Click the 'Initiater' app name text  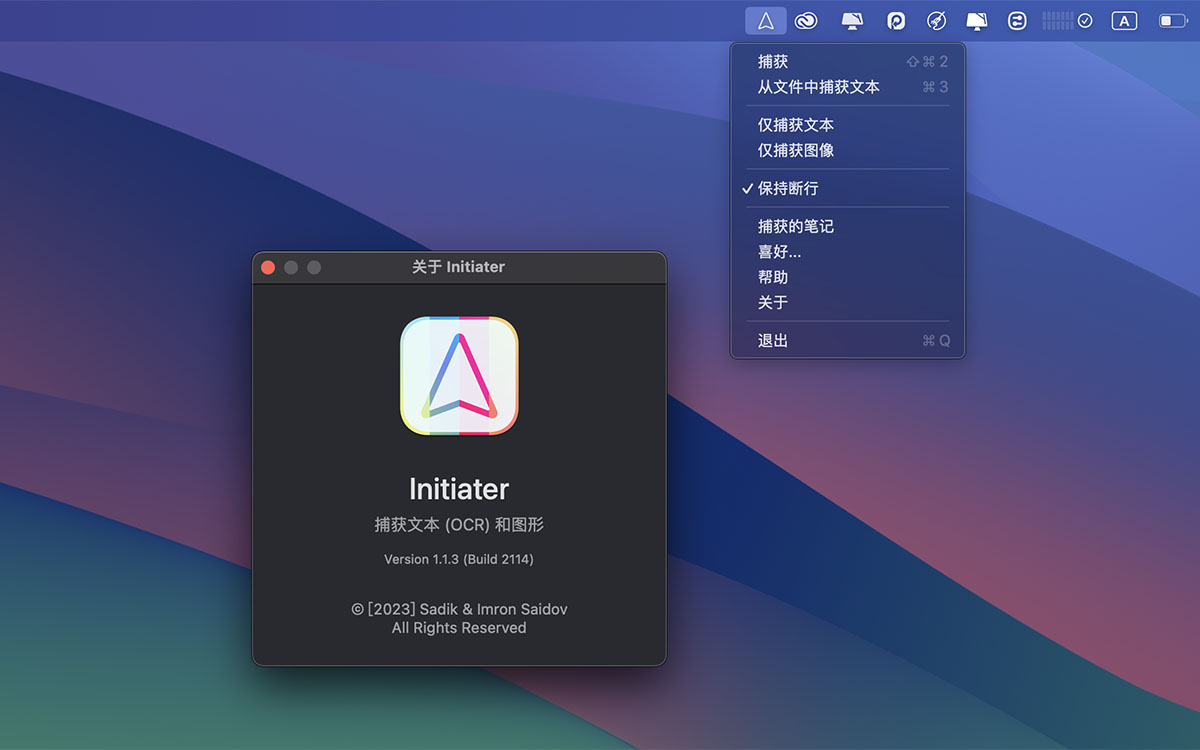pyautogui.click(x=459, y=489)
